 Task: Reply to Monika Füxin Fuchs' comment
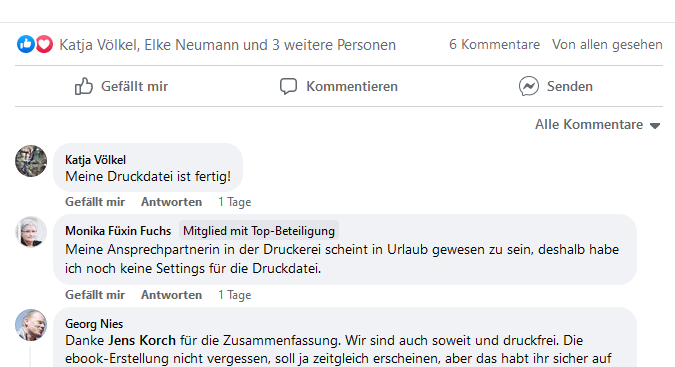point(171,295)
